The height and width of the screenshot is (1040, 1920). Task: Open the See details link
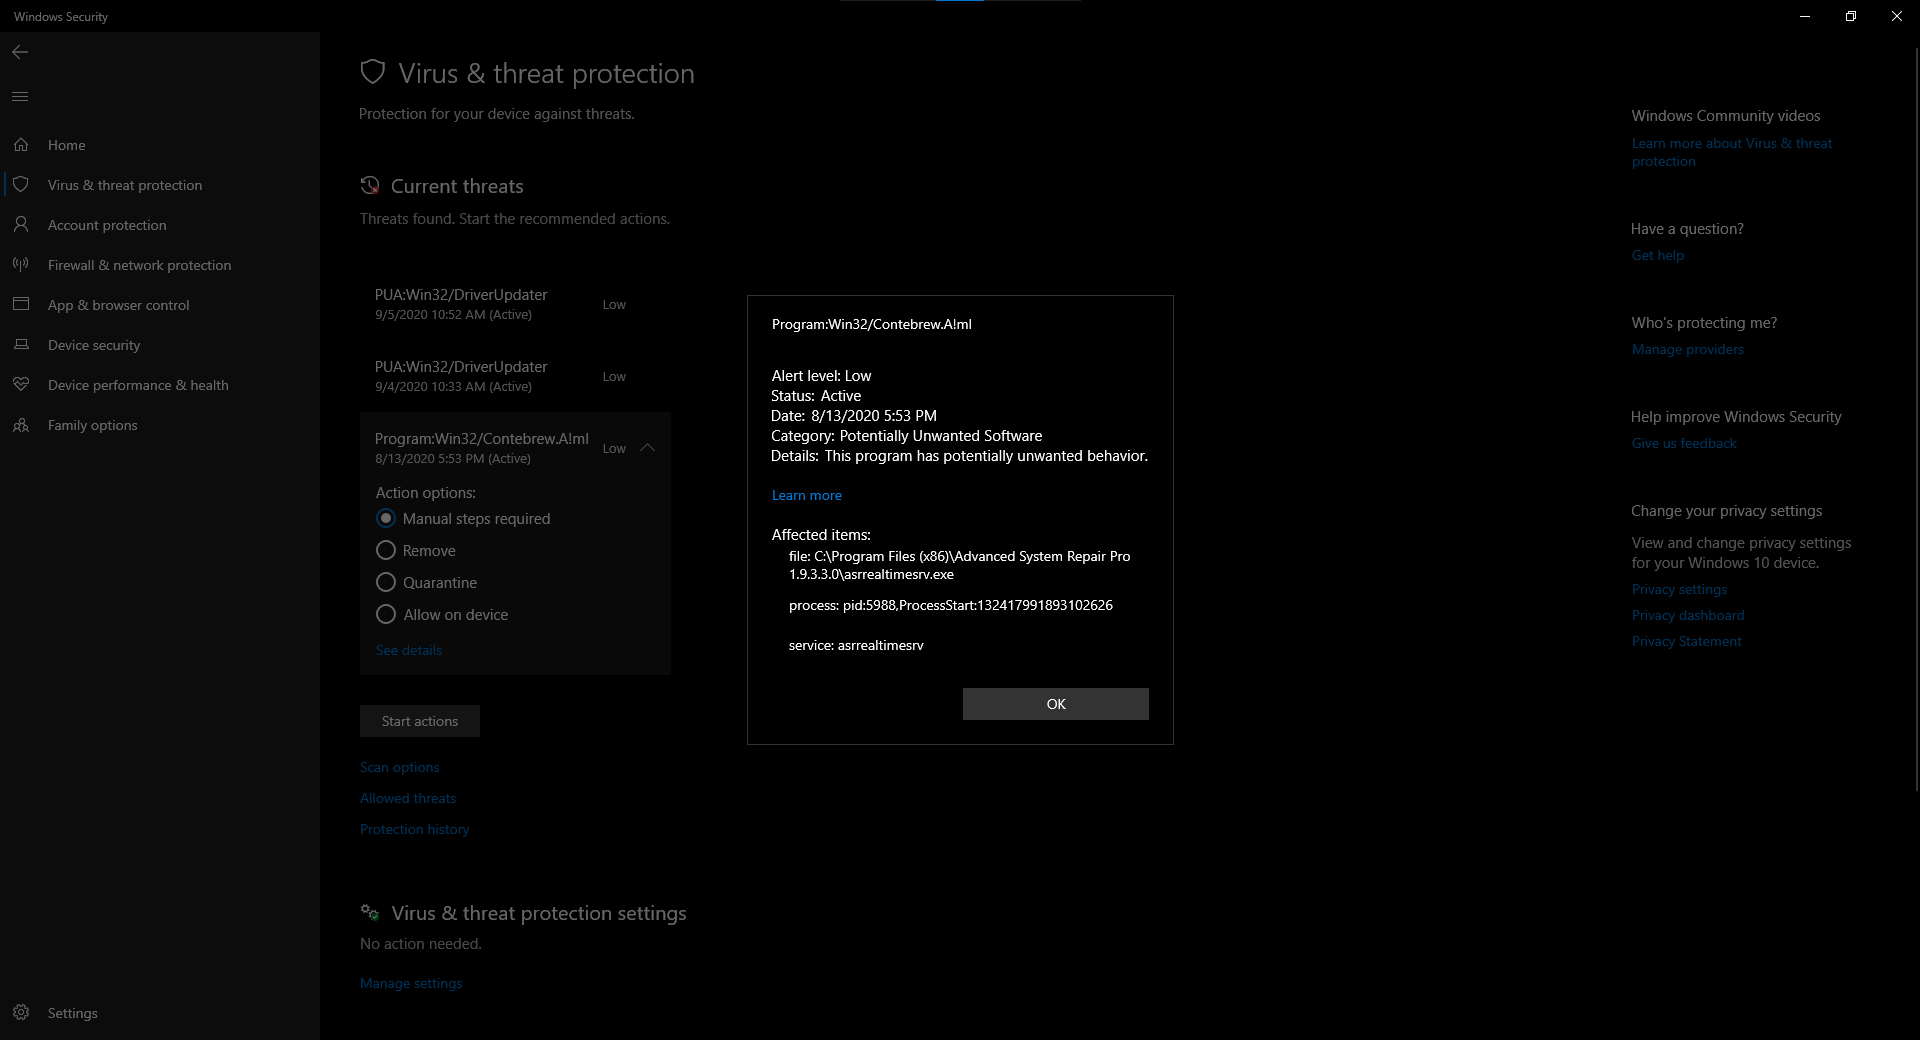click(x=408, y=650)
